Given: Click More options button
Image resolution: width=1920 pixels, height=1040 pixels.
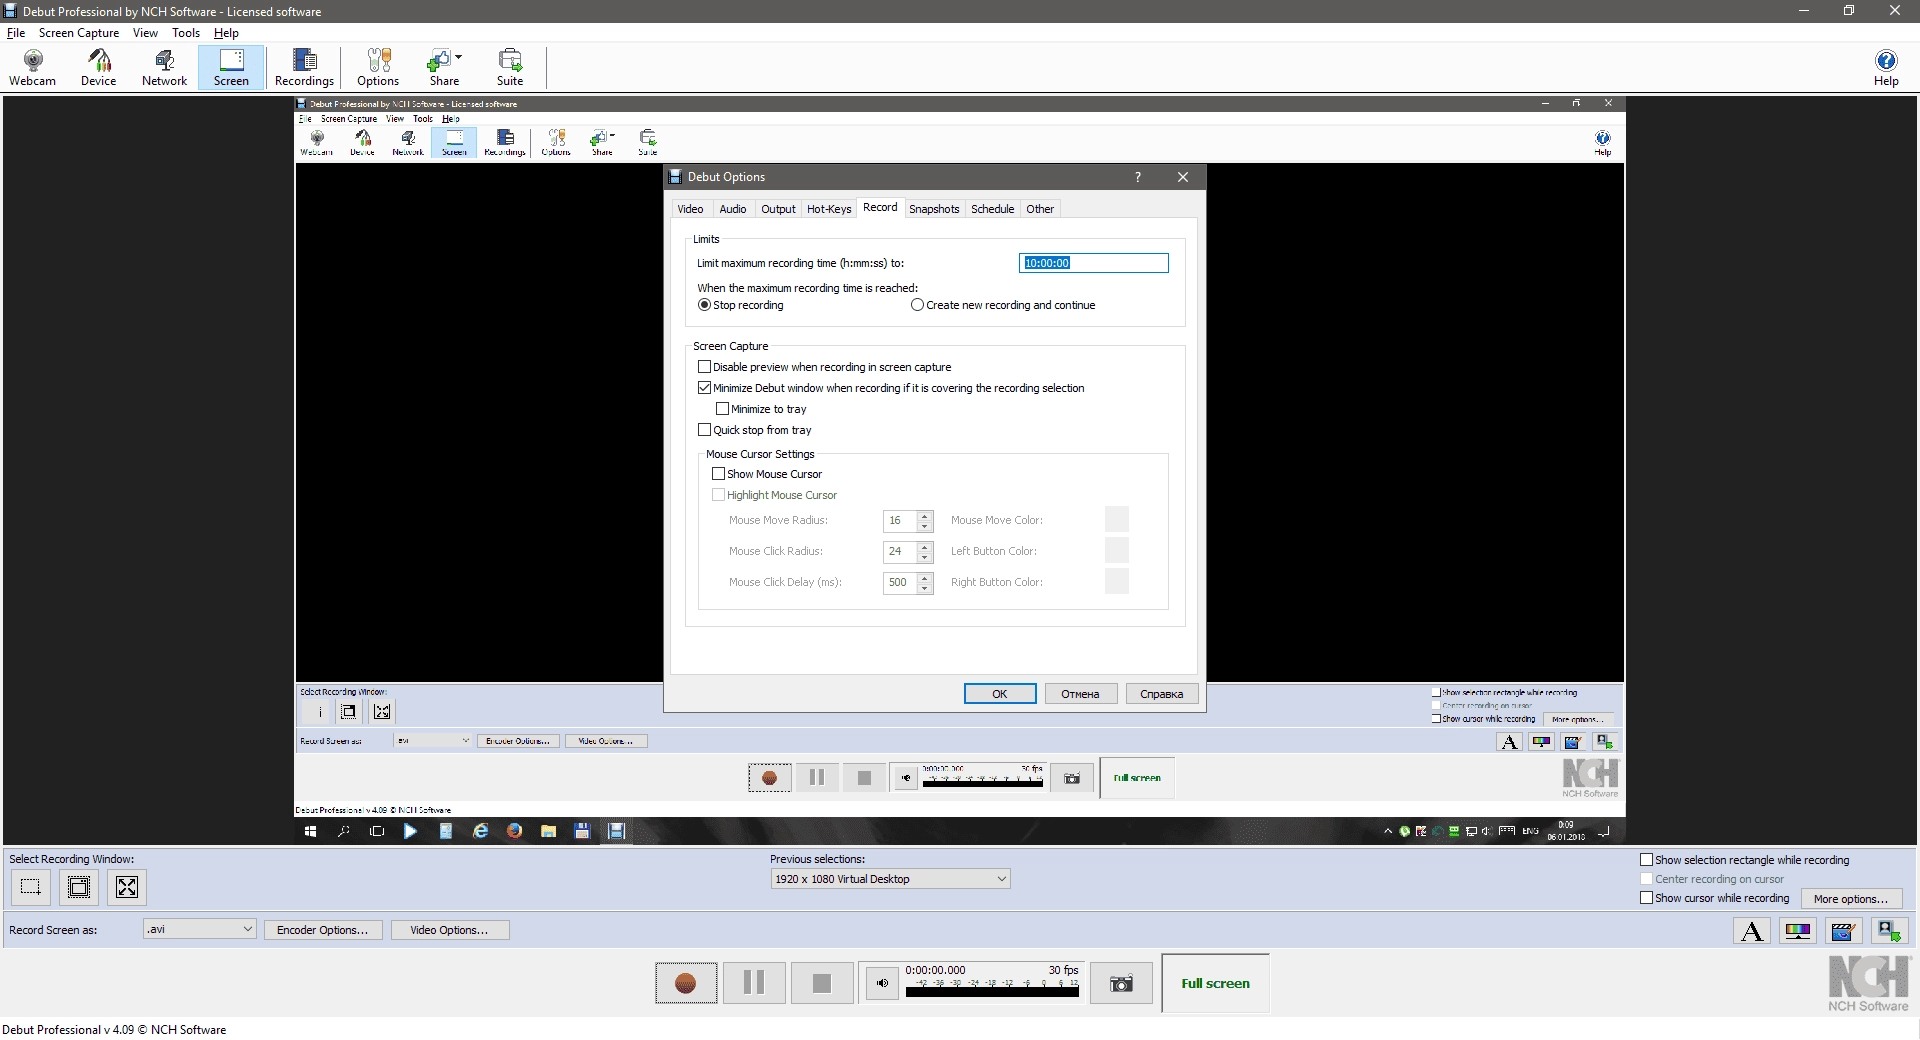Looking at the screenshot, I should (1851, 899).
